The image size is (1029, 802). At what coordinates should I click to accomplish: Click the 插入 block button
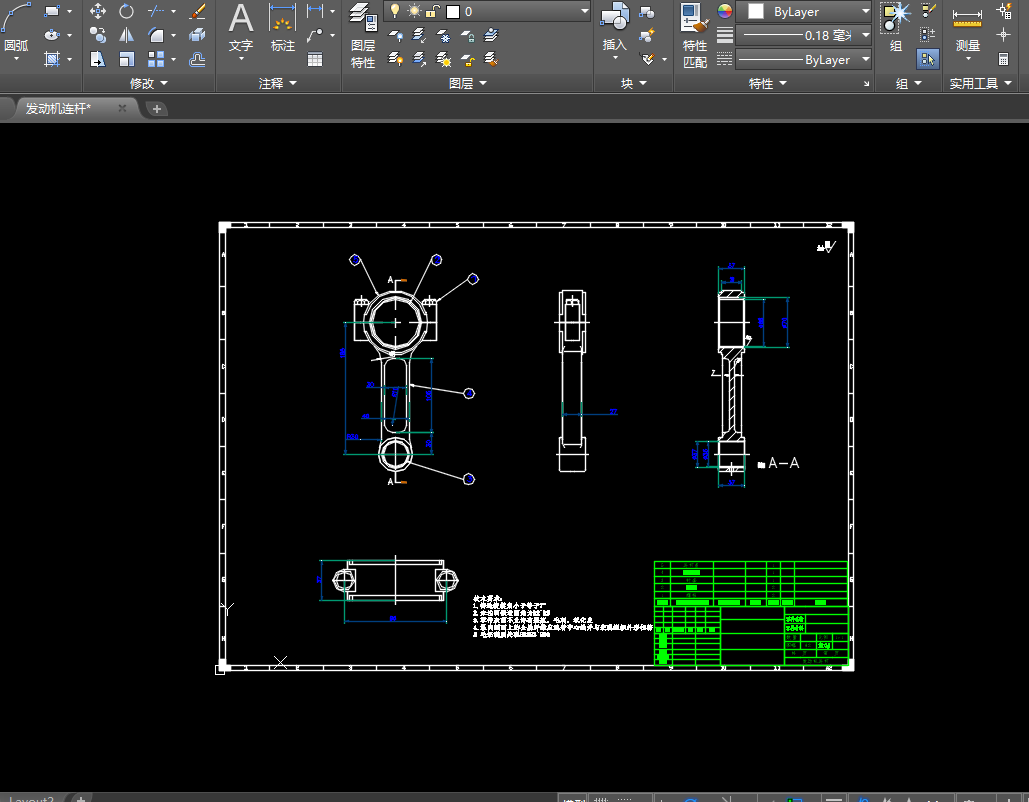(x=615, y=33)
